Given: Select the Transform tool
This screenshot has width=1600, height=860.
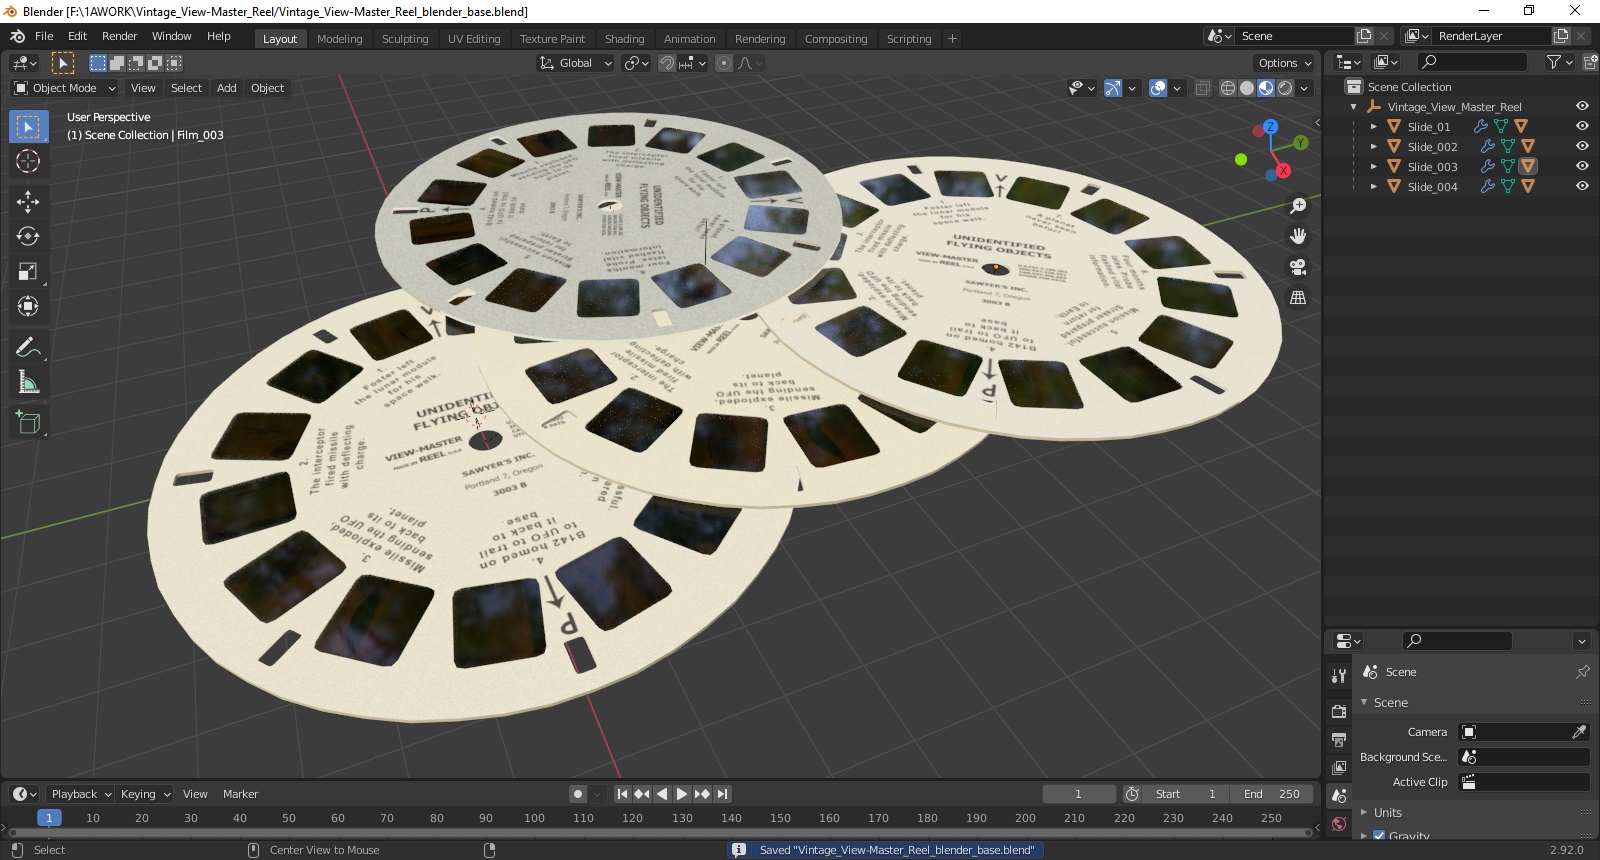Looking at the screenshot, I should [x=28, y=306].
